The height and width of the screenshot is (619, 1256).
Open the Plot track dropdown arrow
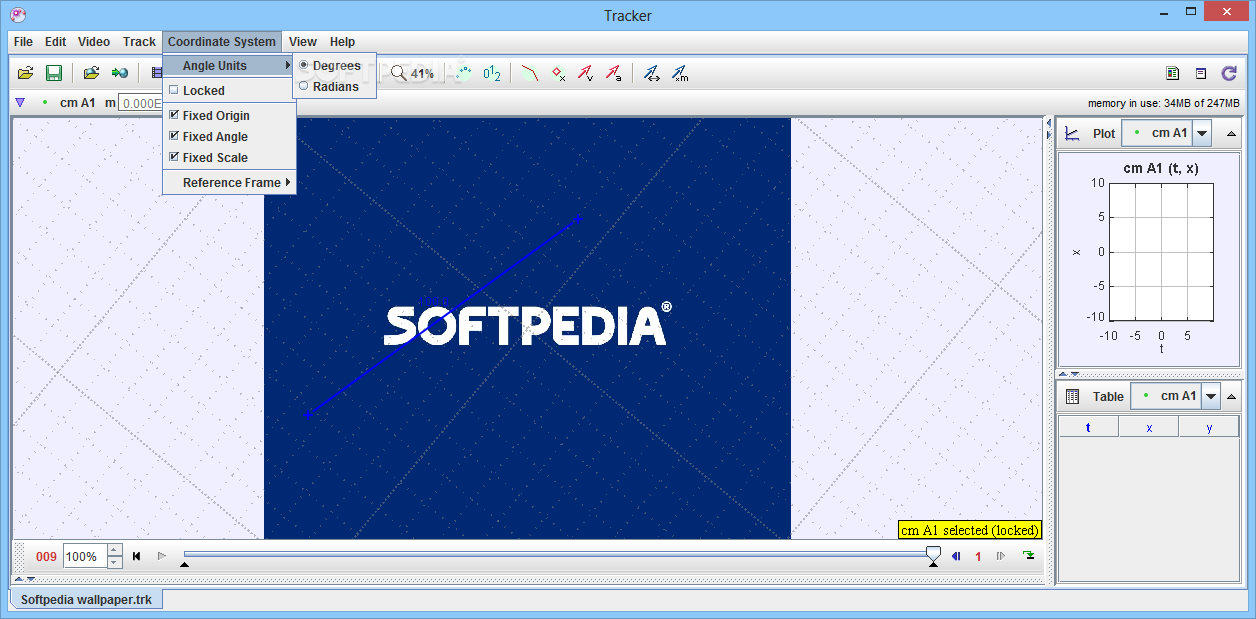tap(1202, 133)
